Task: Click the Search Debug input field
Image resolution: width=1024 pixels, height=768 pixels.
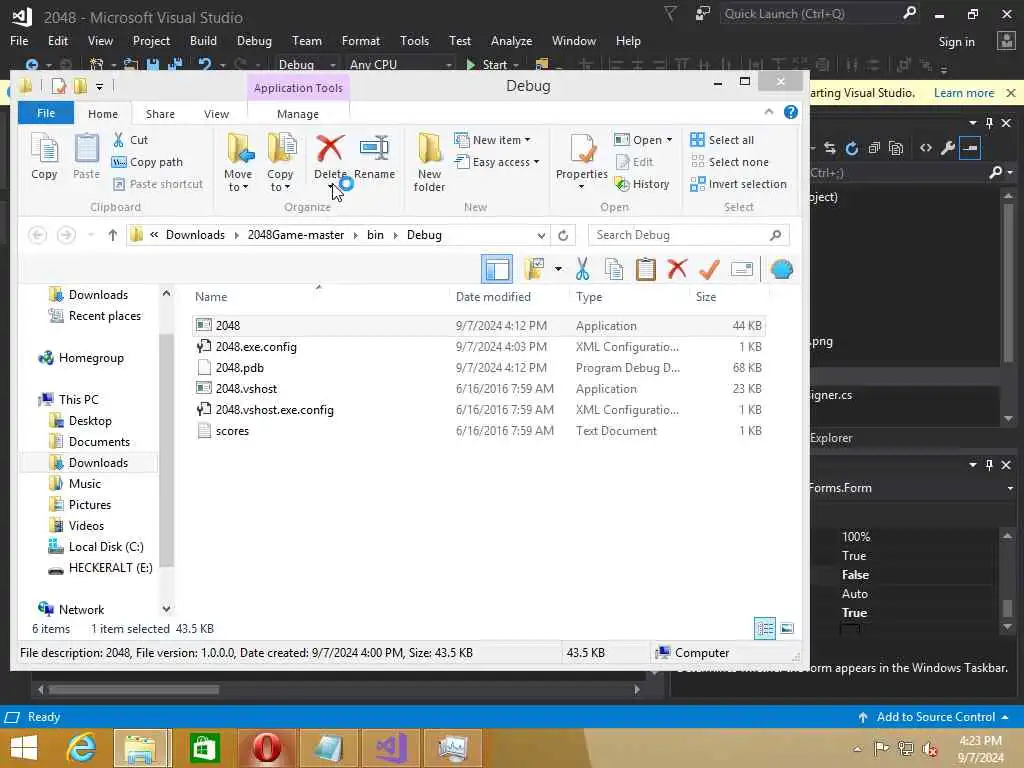Action: click(x=680, y=235)
